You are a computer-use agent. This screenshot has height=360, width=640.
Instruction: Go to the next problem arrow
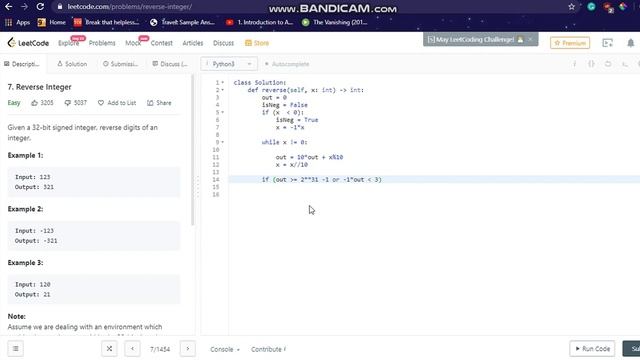pos(188,349)
